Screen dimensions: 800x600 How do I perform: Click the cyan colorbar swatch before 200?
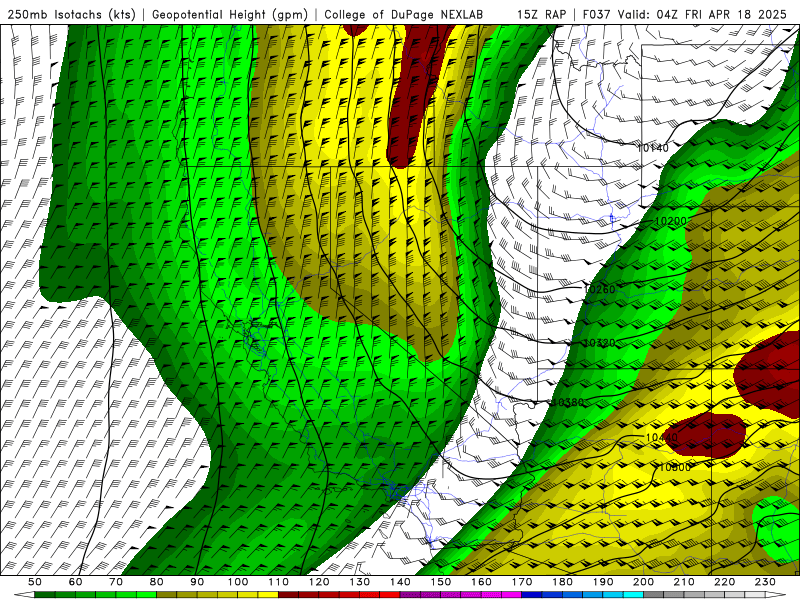click(x=633, y=595)
